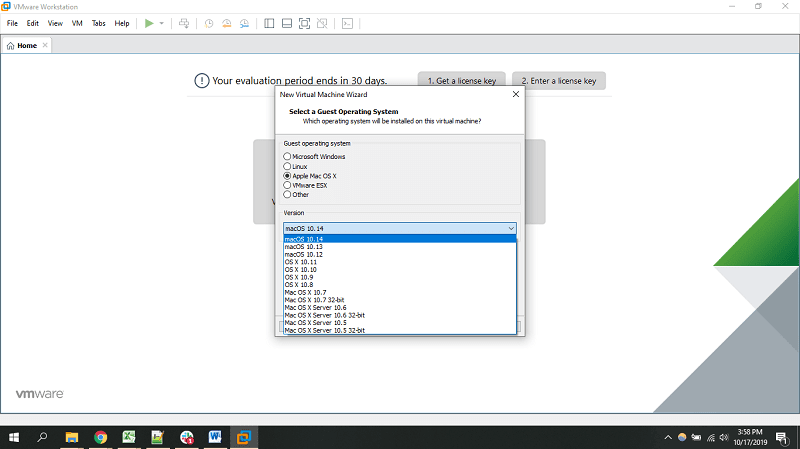Image resolution: width=800 pixels, height=449 pixels.
Task: Choose OS X 10.11 in version list
Action: 400,262
